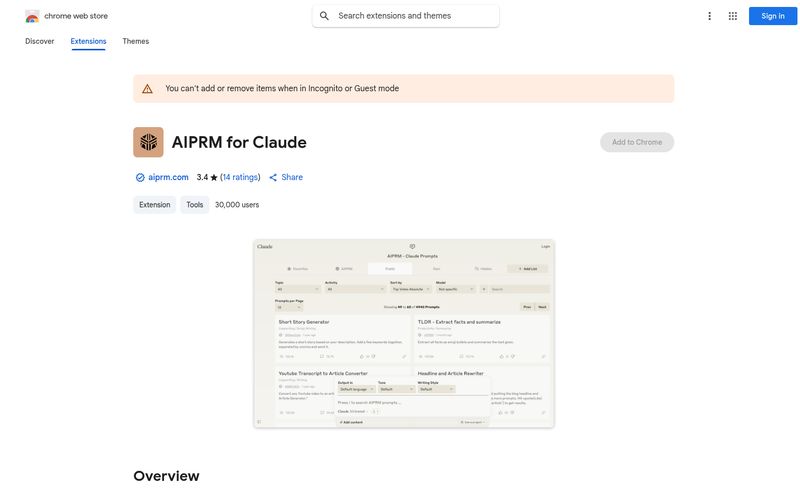Click the Share link
800x496 pixels.
(x=292, y=177)
